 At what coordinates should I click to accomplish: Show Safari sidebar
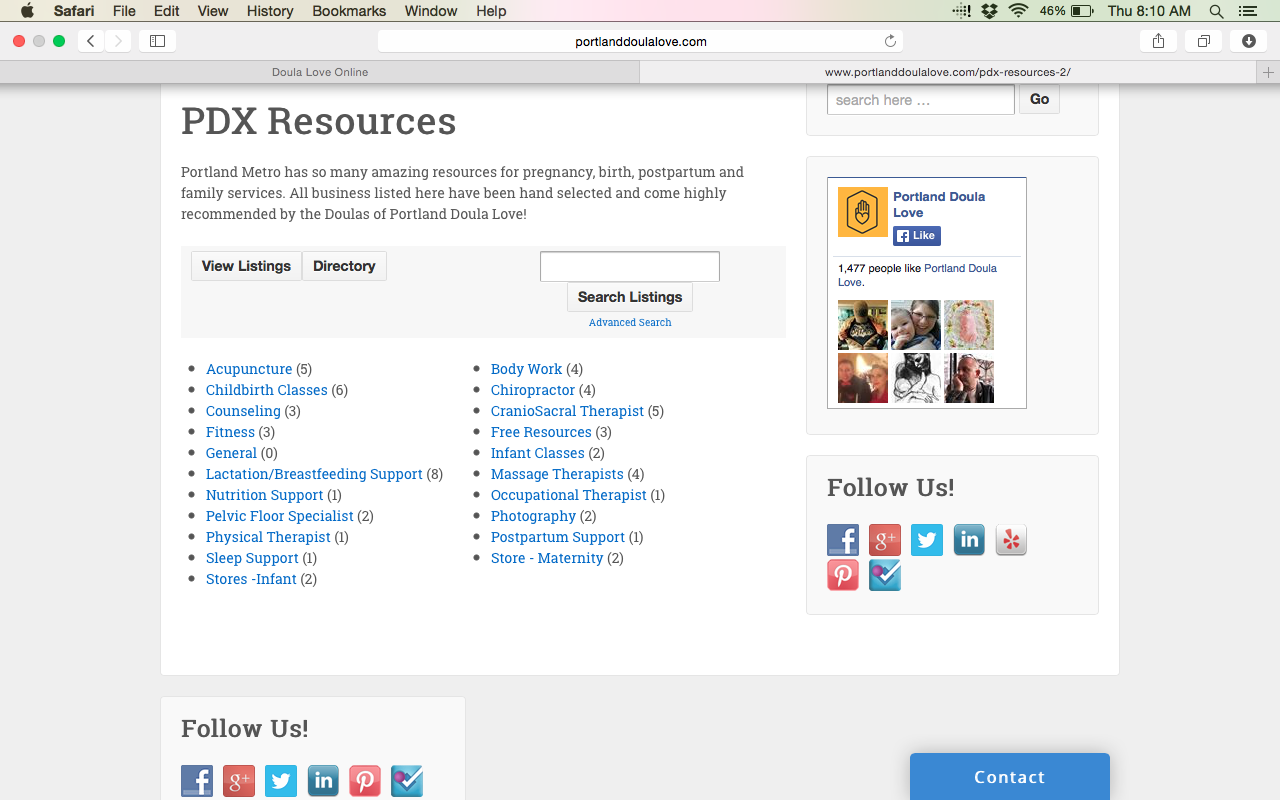(157, 41)
